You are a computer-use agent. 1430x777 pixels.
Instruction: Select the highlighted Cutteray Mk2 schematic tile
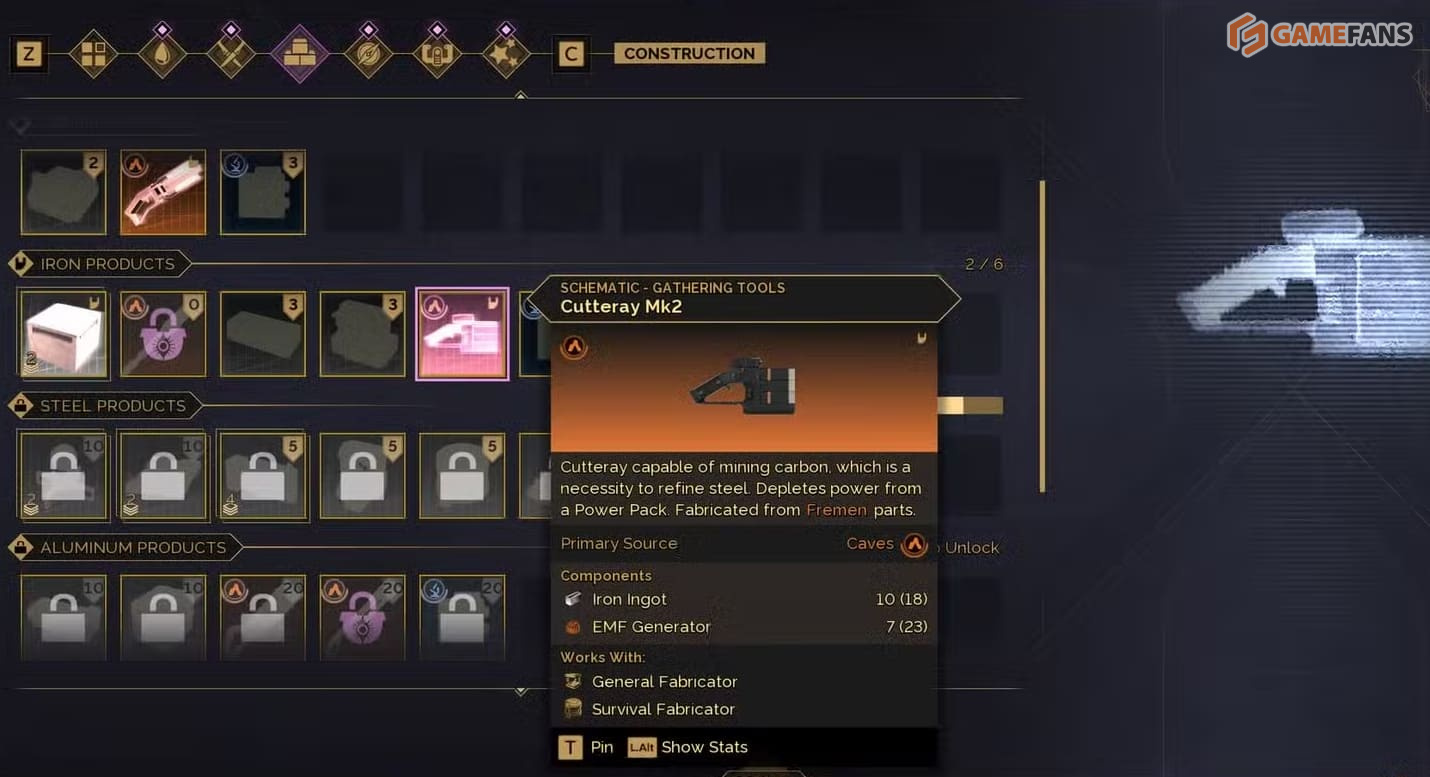(x=462, y=334)
